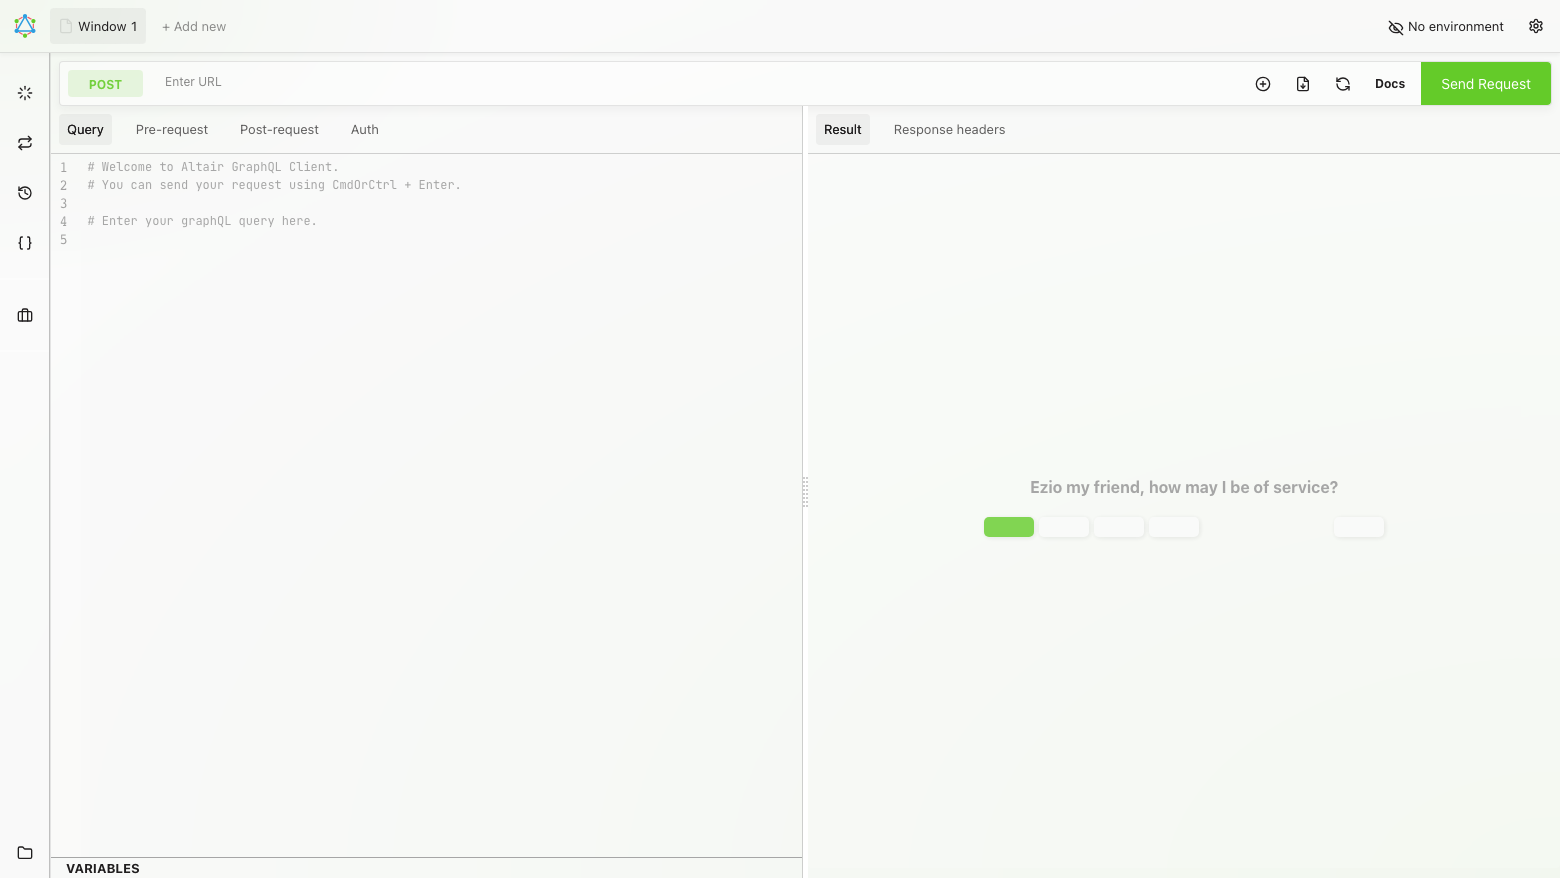Show the Response headers tab
The image size is (1560, 878).
pos(949,130)
